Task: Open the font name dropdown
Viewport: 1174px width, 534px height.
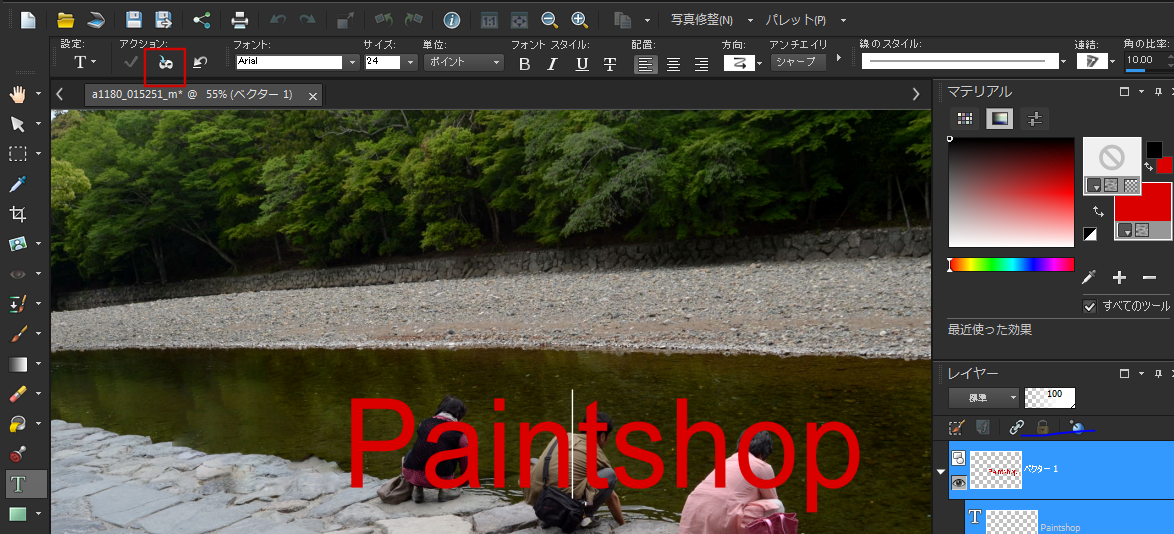Action: 353,63
